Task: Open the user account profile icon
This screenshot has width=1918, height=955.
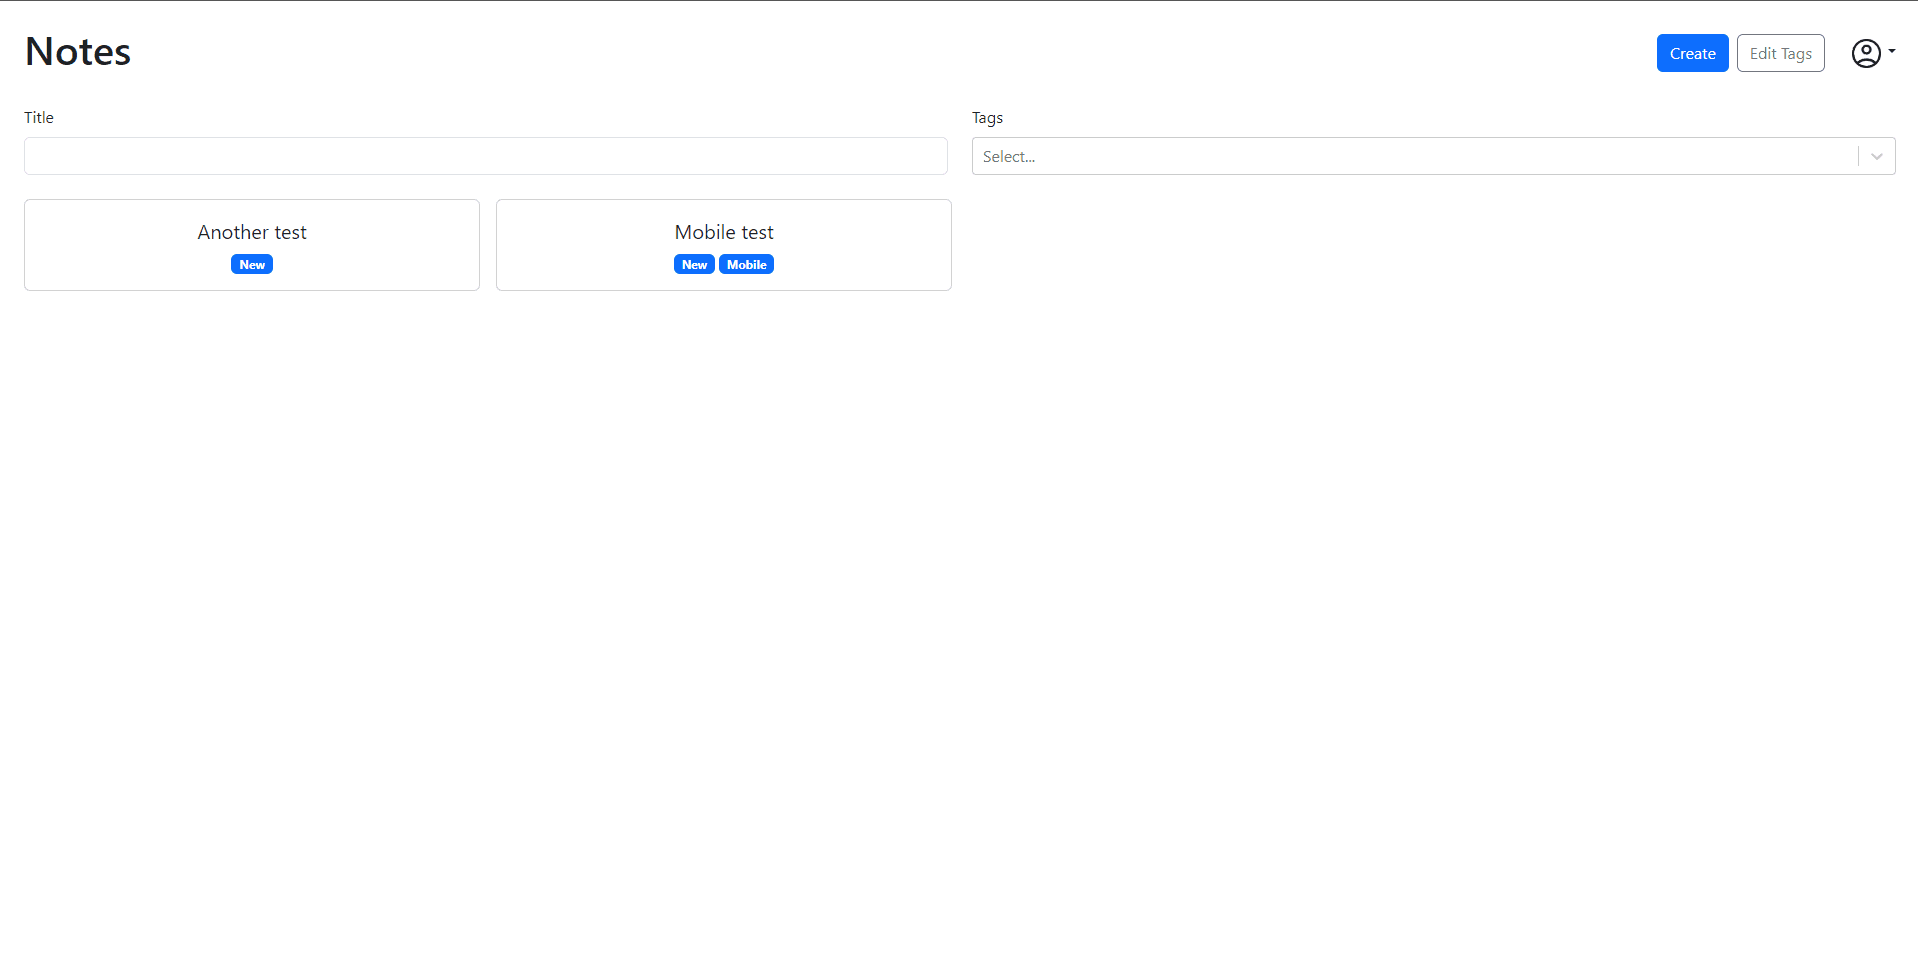Action: click(1866, 53)
